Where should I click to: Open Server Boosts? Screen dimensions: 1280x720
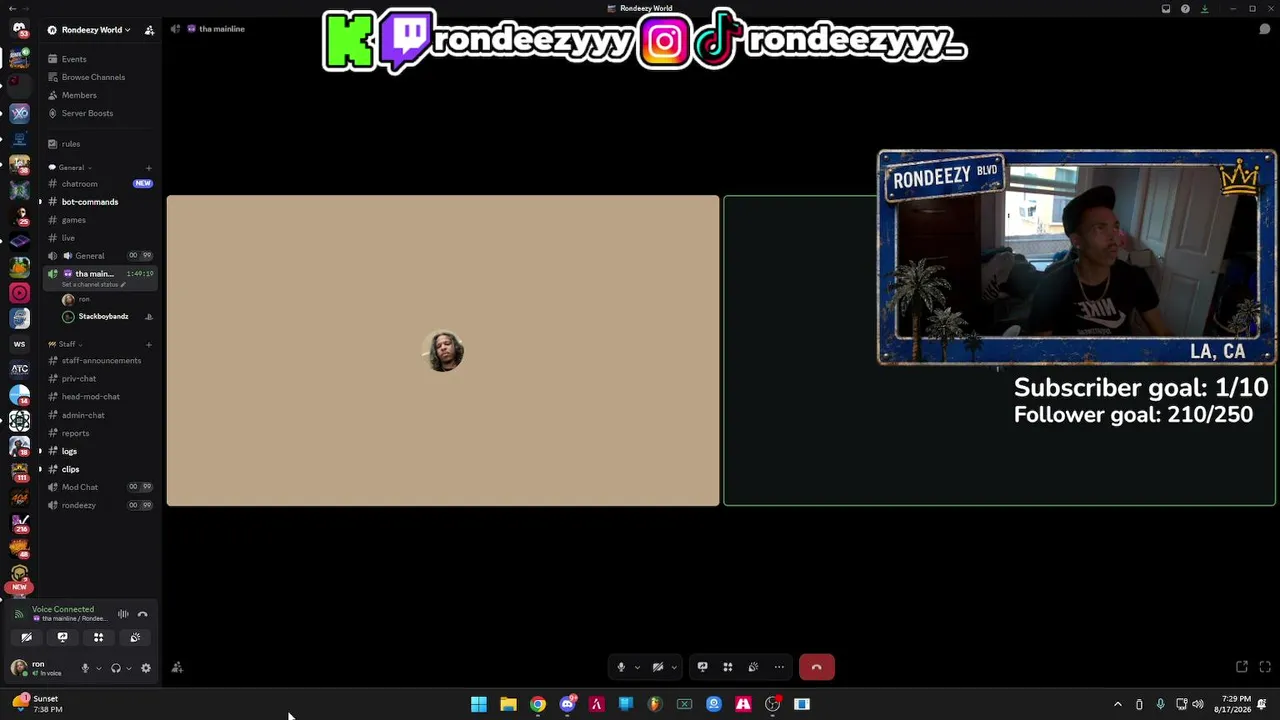click(98, 113)
